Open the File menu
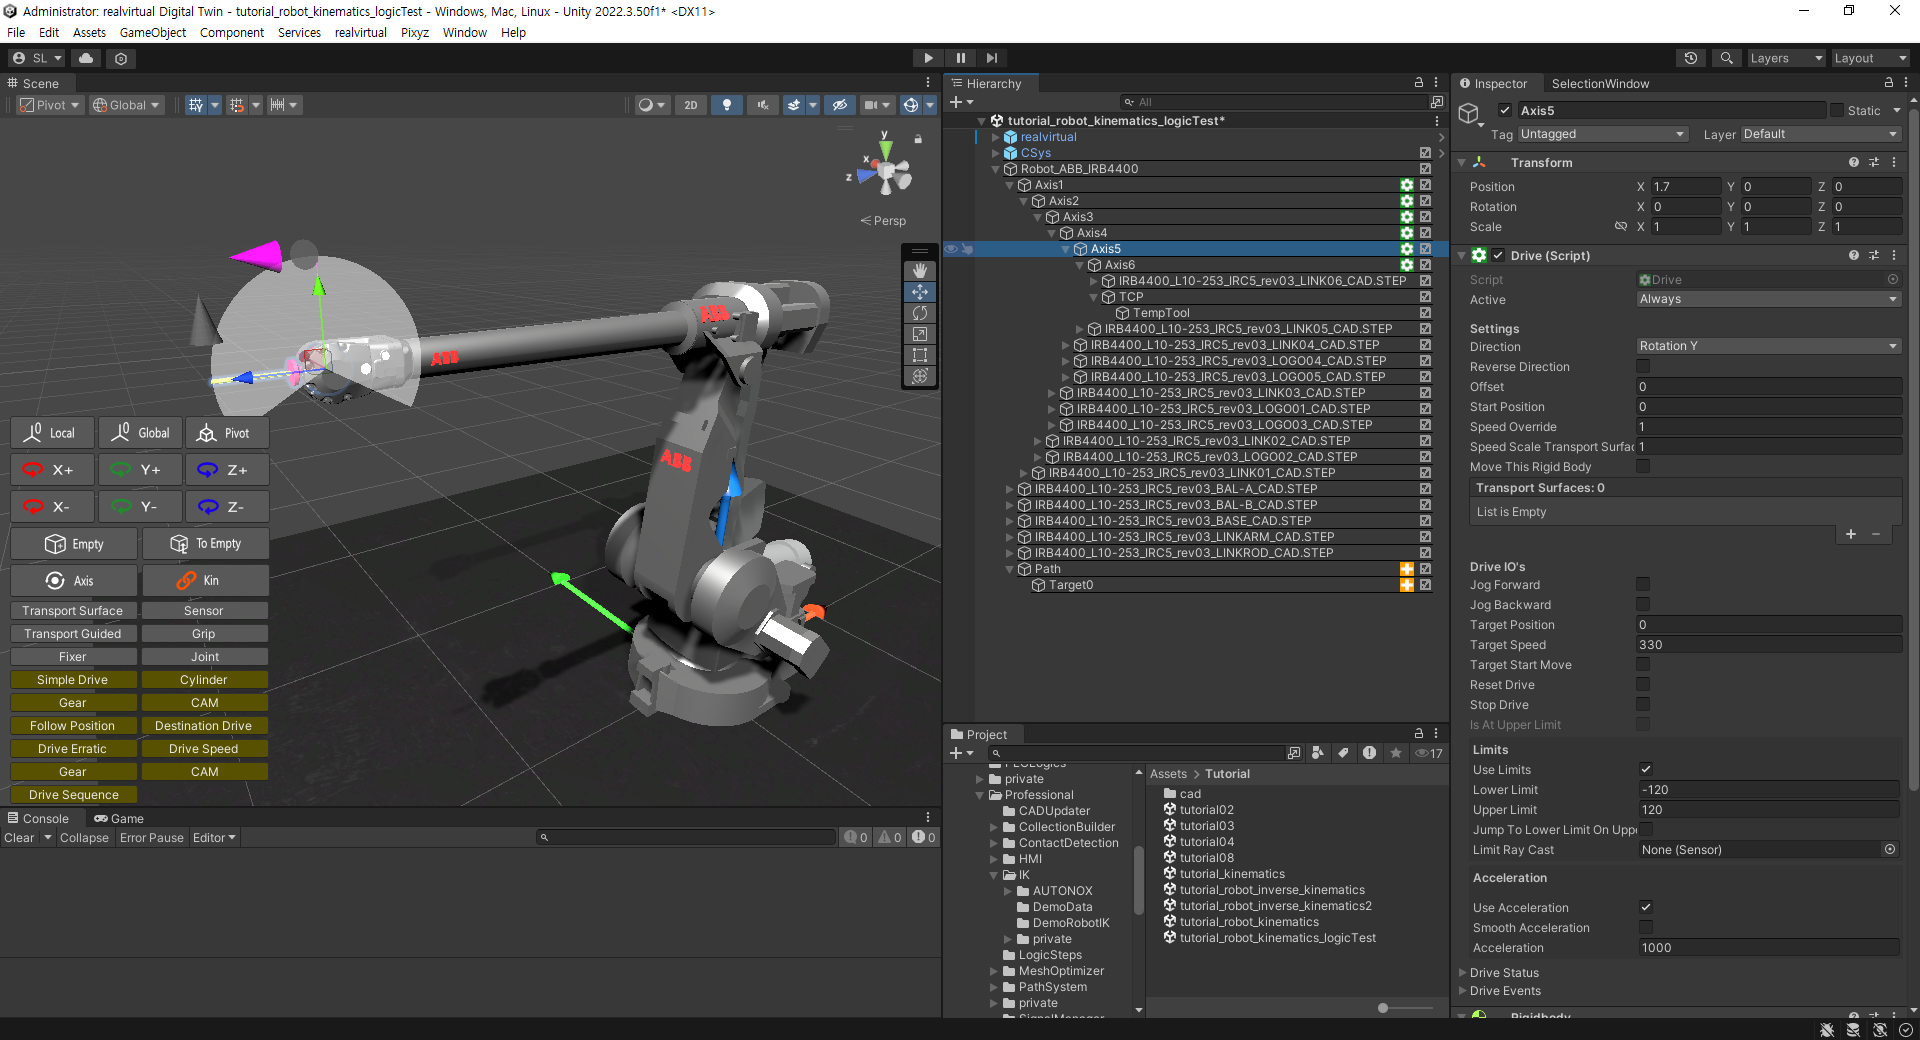This screenshot has height=1040, width=1920. click(x=16, y=33)
